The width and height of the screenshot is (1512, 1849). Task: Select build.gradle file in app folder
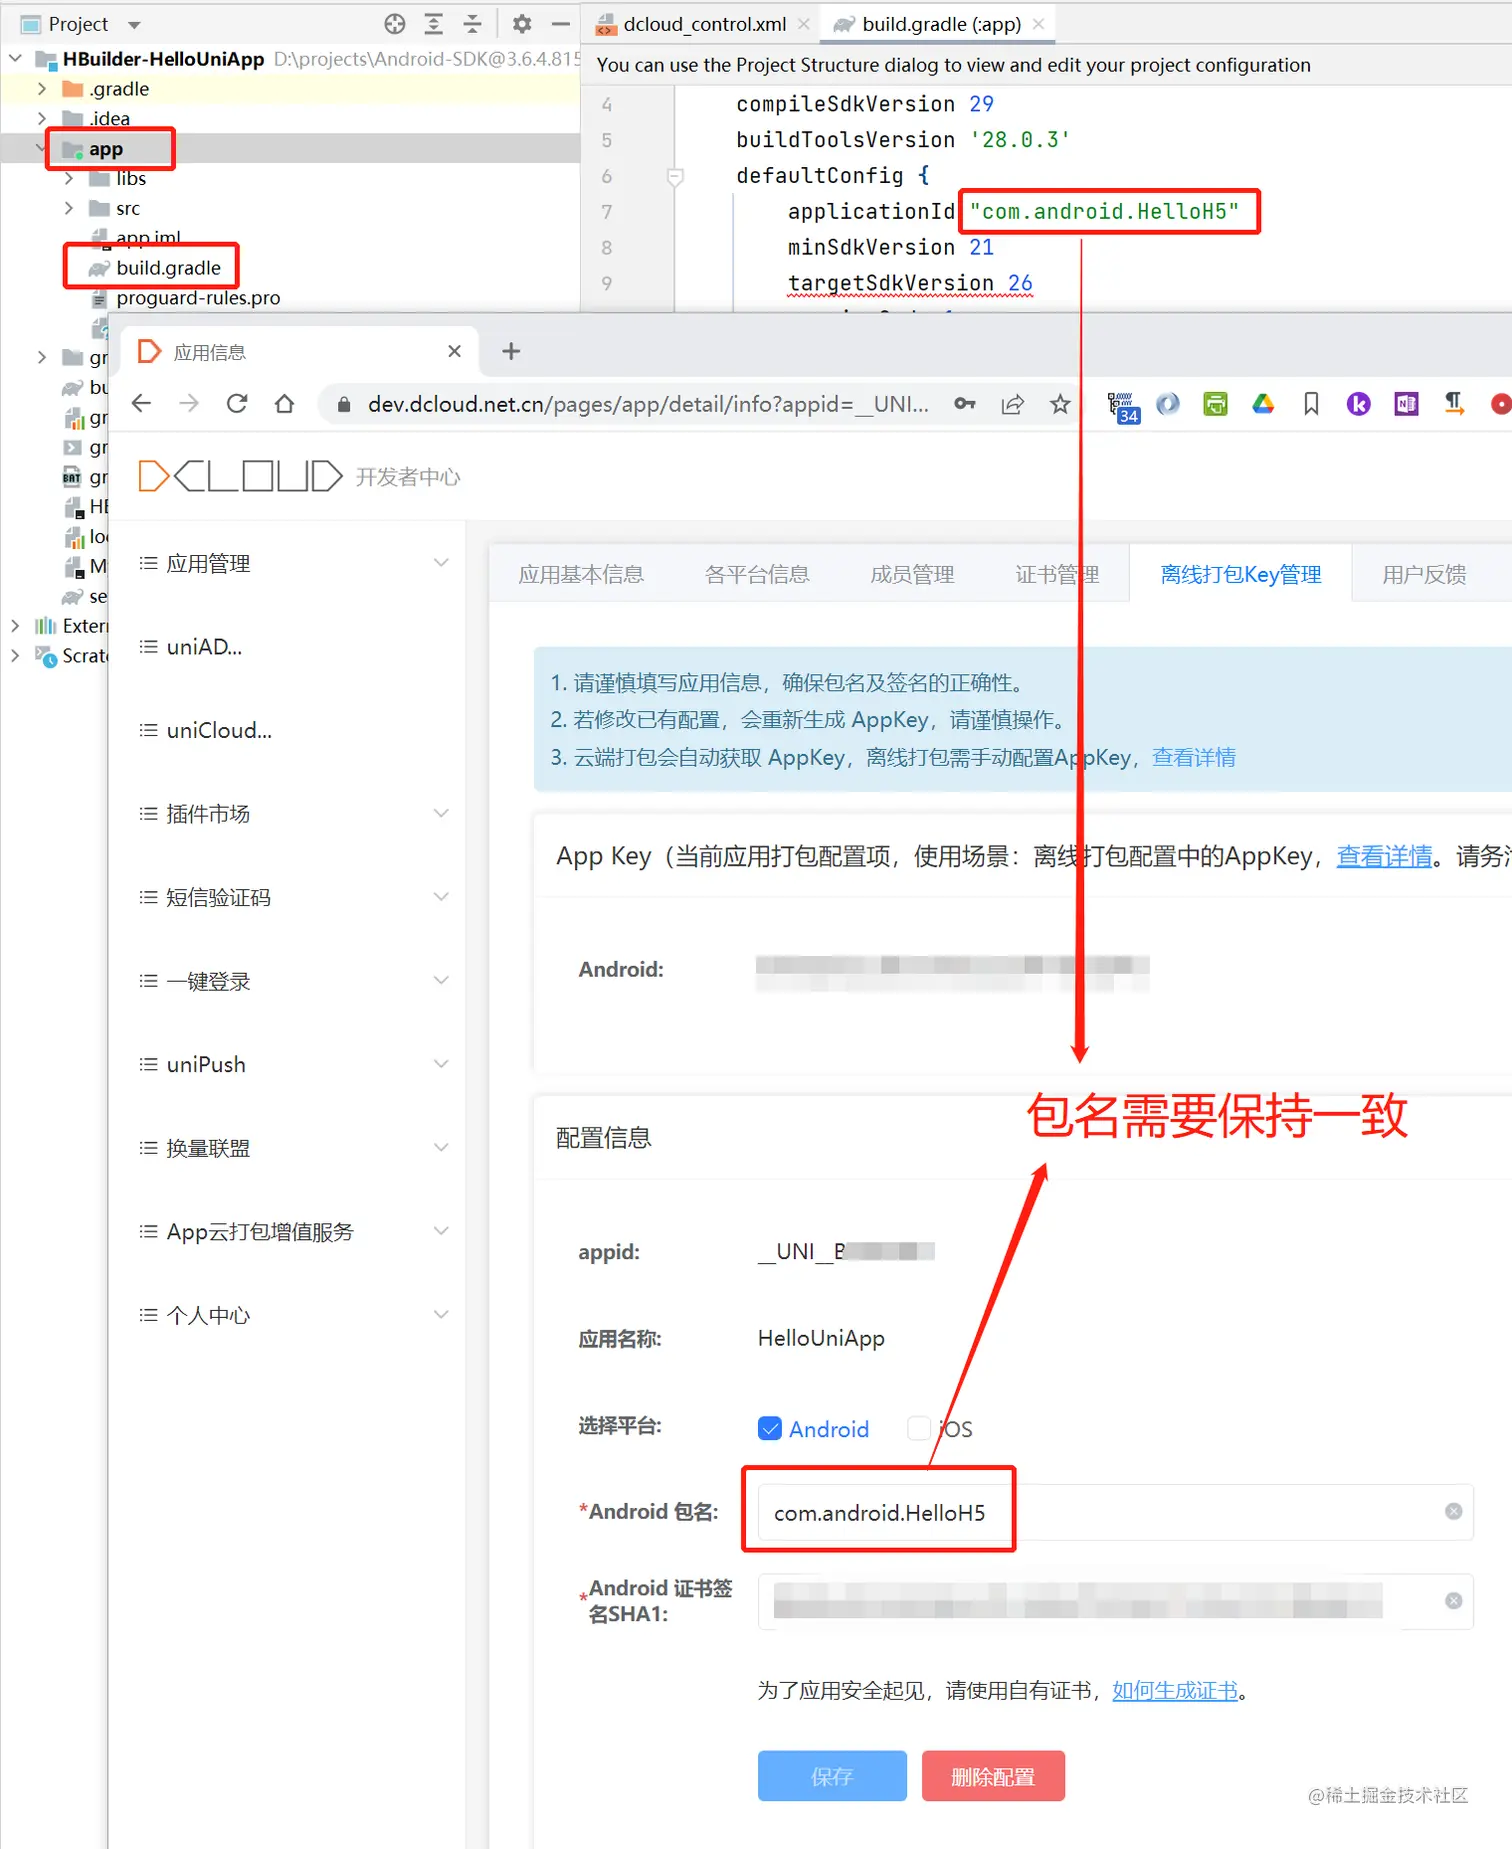tap(168, 268)
